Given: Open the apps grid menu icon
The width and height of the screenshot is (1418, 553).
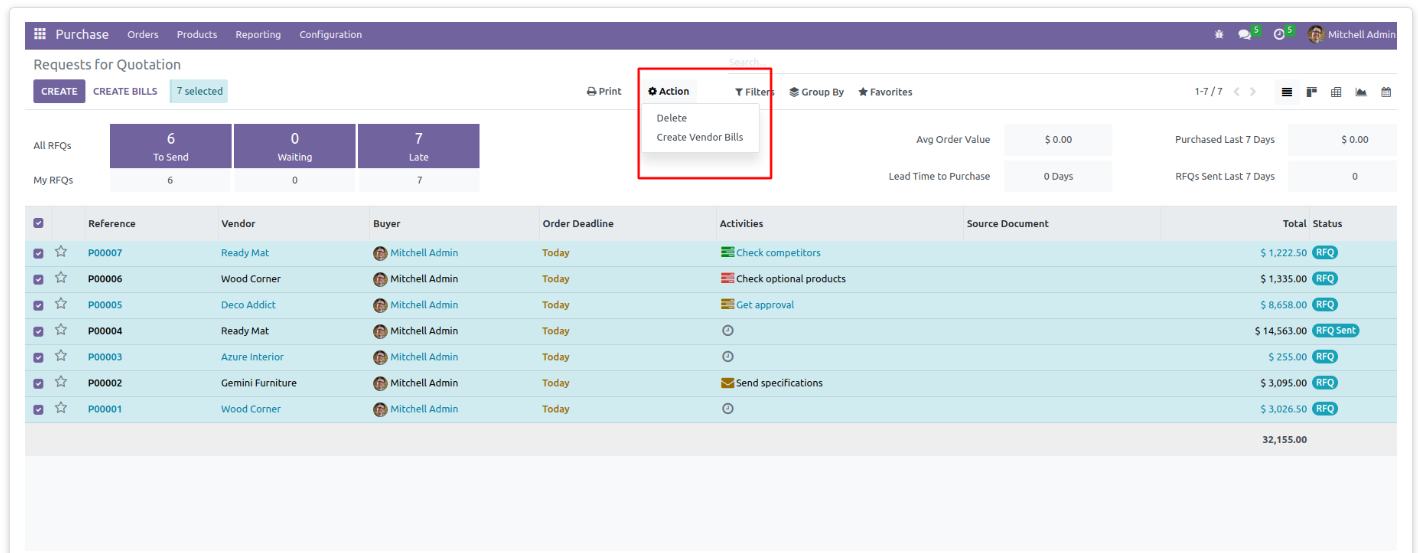Looking at the screenshot, I should [x=40, y=34].
